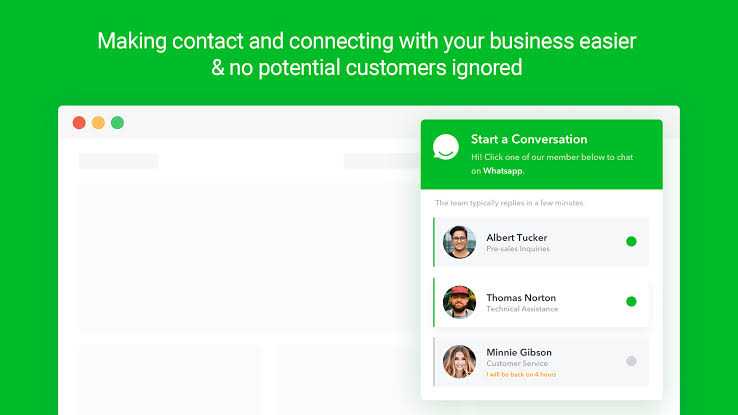This screenshot has width=738, height=415.
Task: Open Albert Tucker's profile avatar
Action: pyautogui.click(x=459, y=242)
